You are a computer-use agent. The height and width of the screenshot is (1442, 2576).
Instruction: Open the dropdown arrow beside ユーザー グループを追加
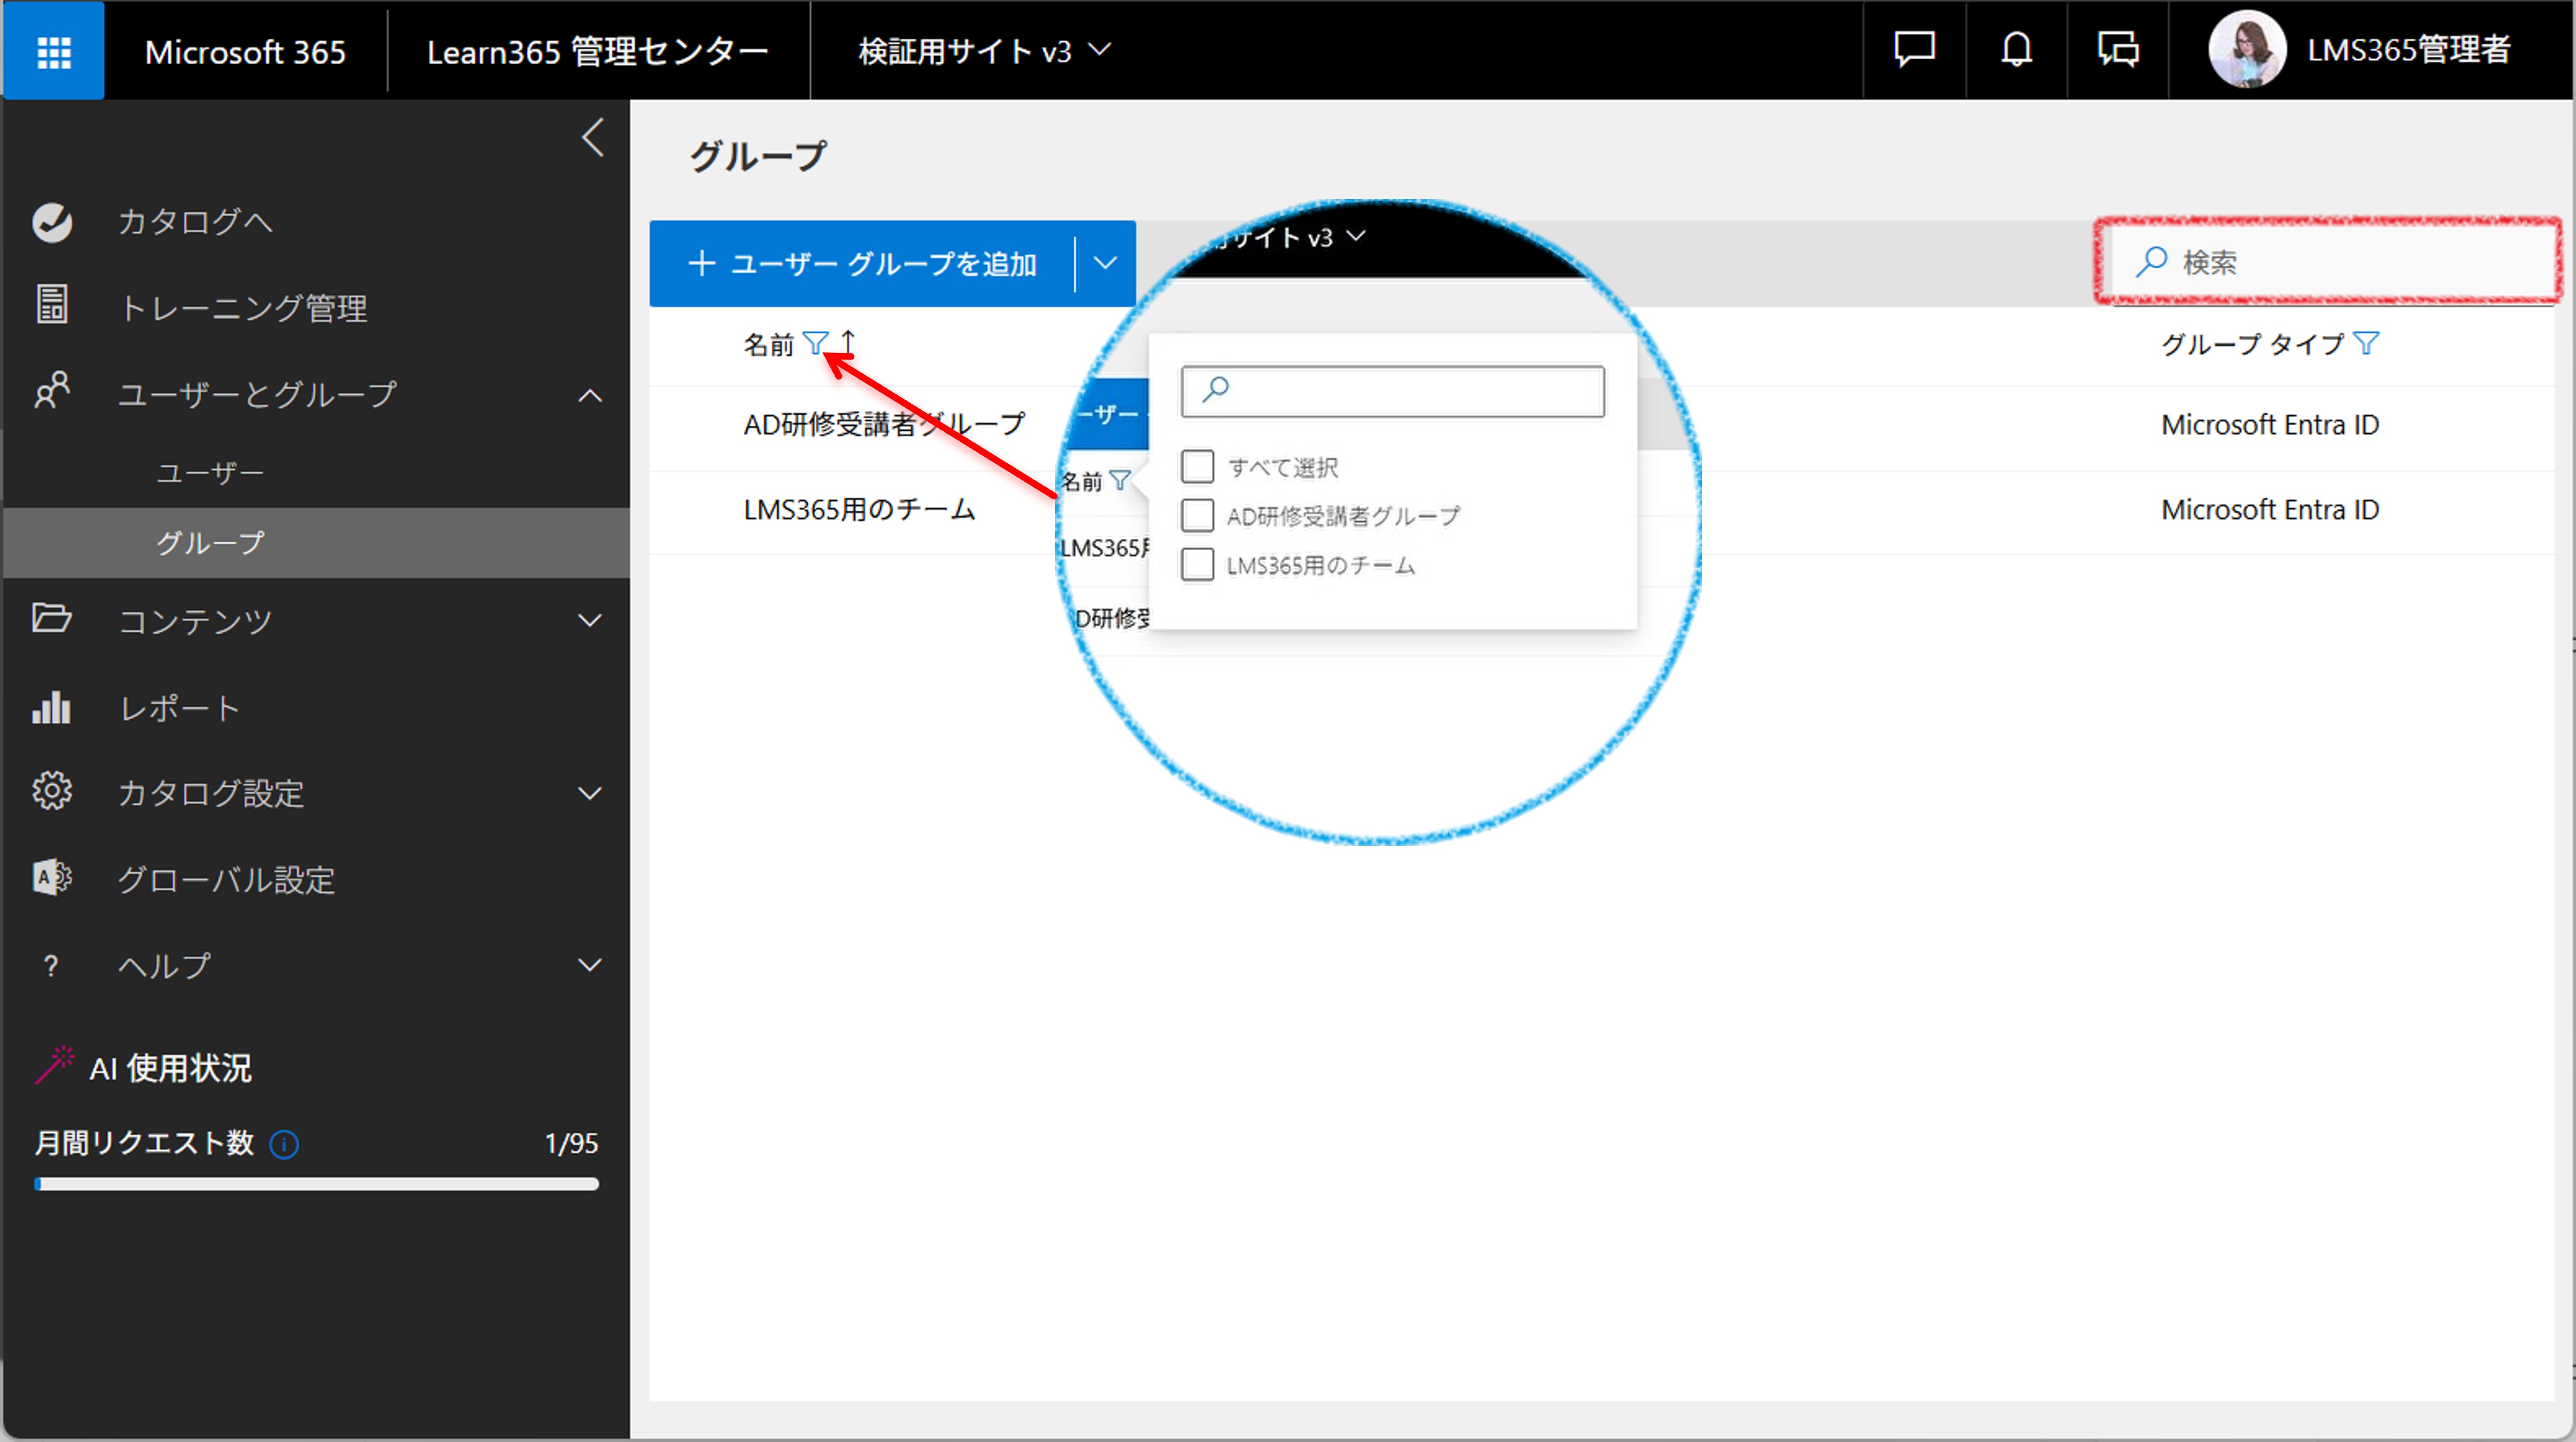pos(1105,264)
